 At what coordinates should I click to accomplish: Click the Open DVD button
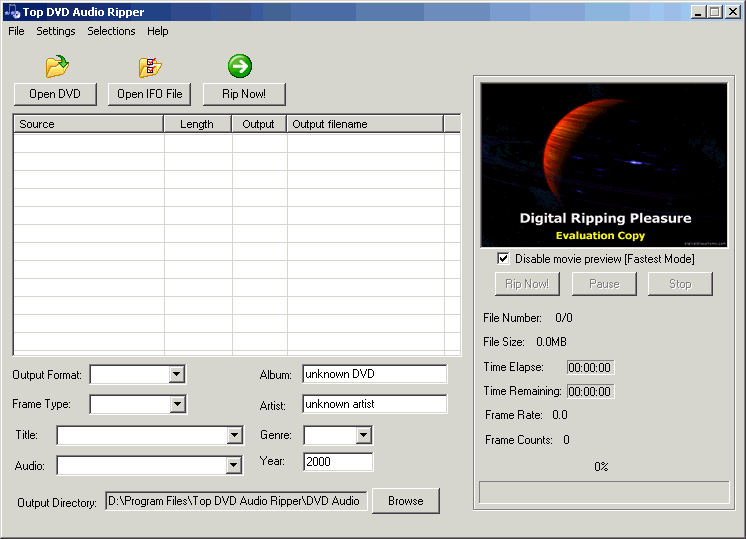55,94
